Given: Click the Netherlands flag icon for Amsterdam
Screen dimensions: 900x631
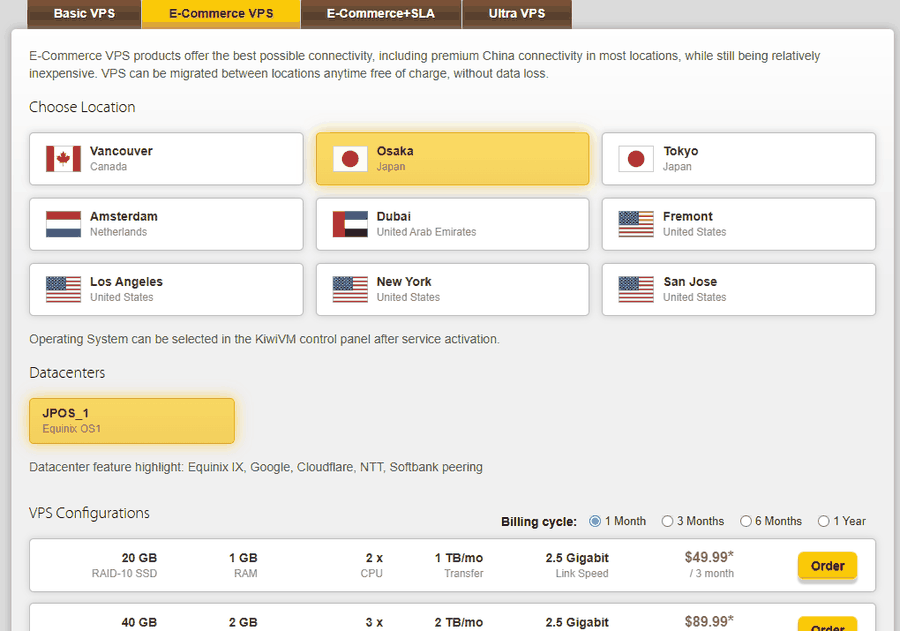Looking at the screenshot, I should [63, 224].
